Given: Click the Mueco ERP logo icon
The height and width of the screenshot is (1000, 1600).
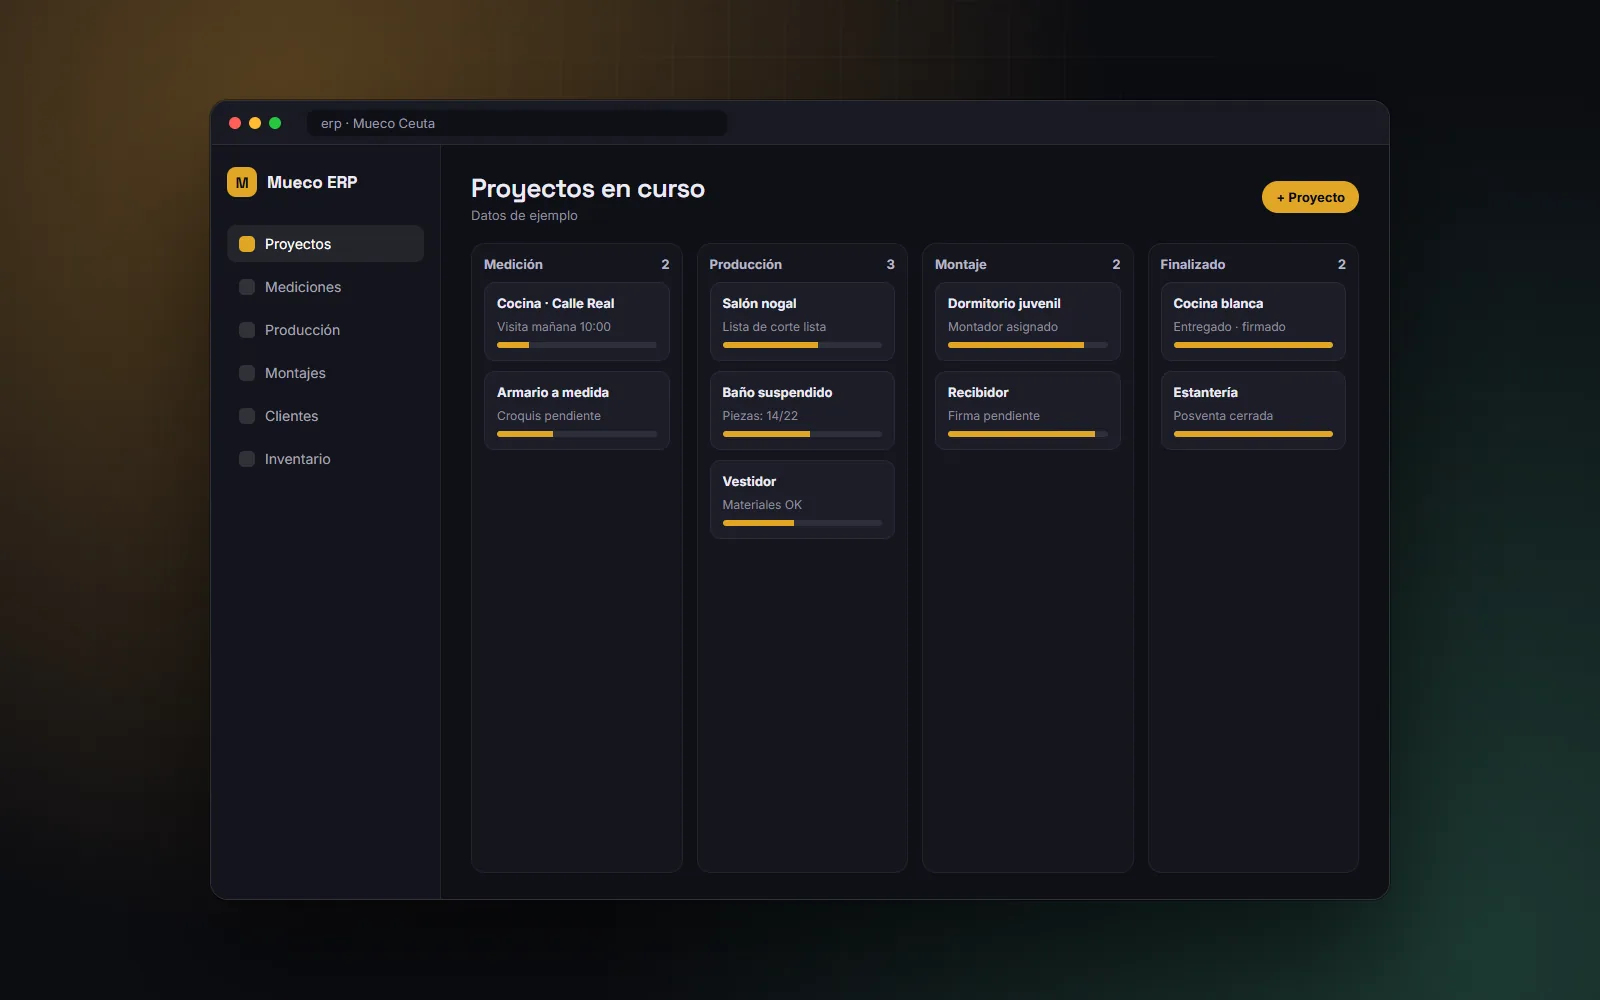Looking at the screenshot, I should [x=242, y=182].
